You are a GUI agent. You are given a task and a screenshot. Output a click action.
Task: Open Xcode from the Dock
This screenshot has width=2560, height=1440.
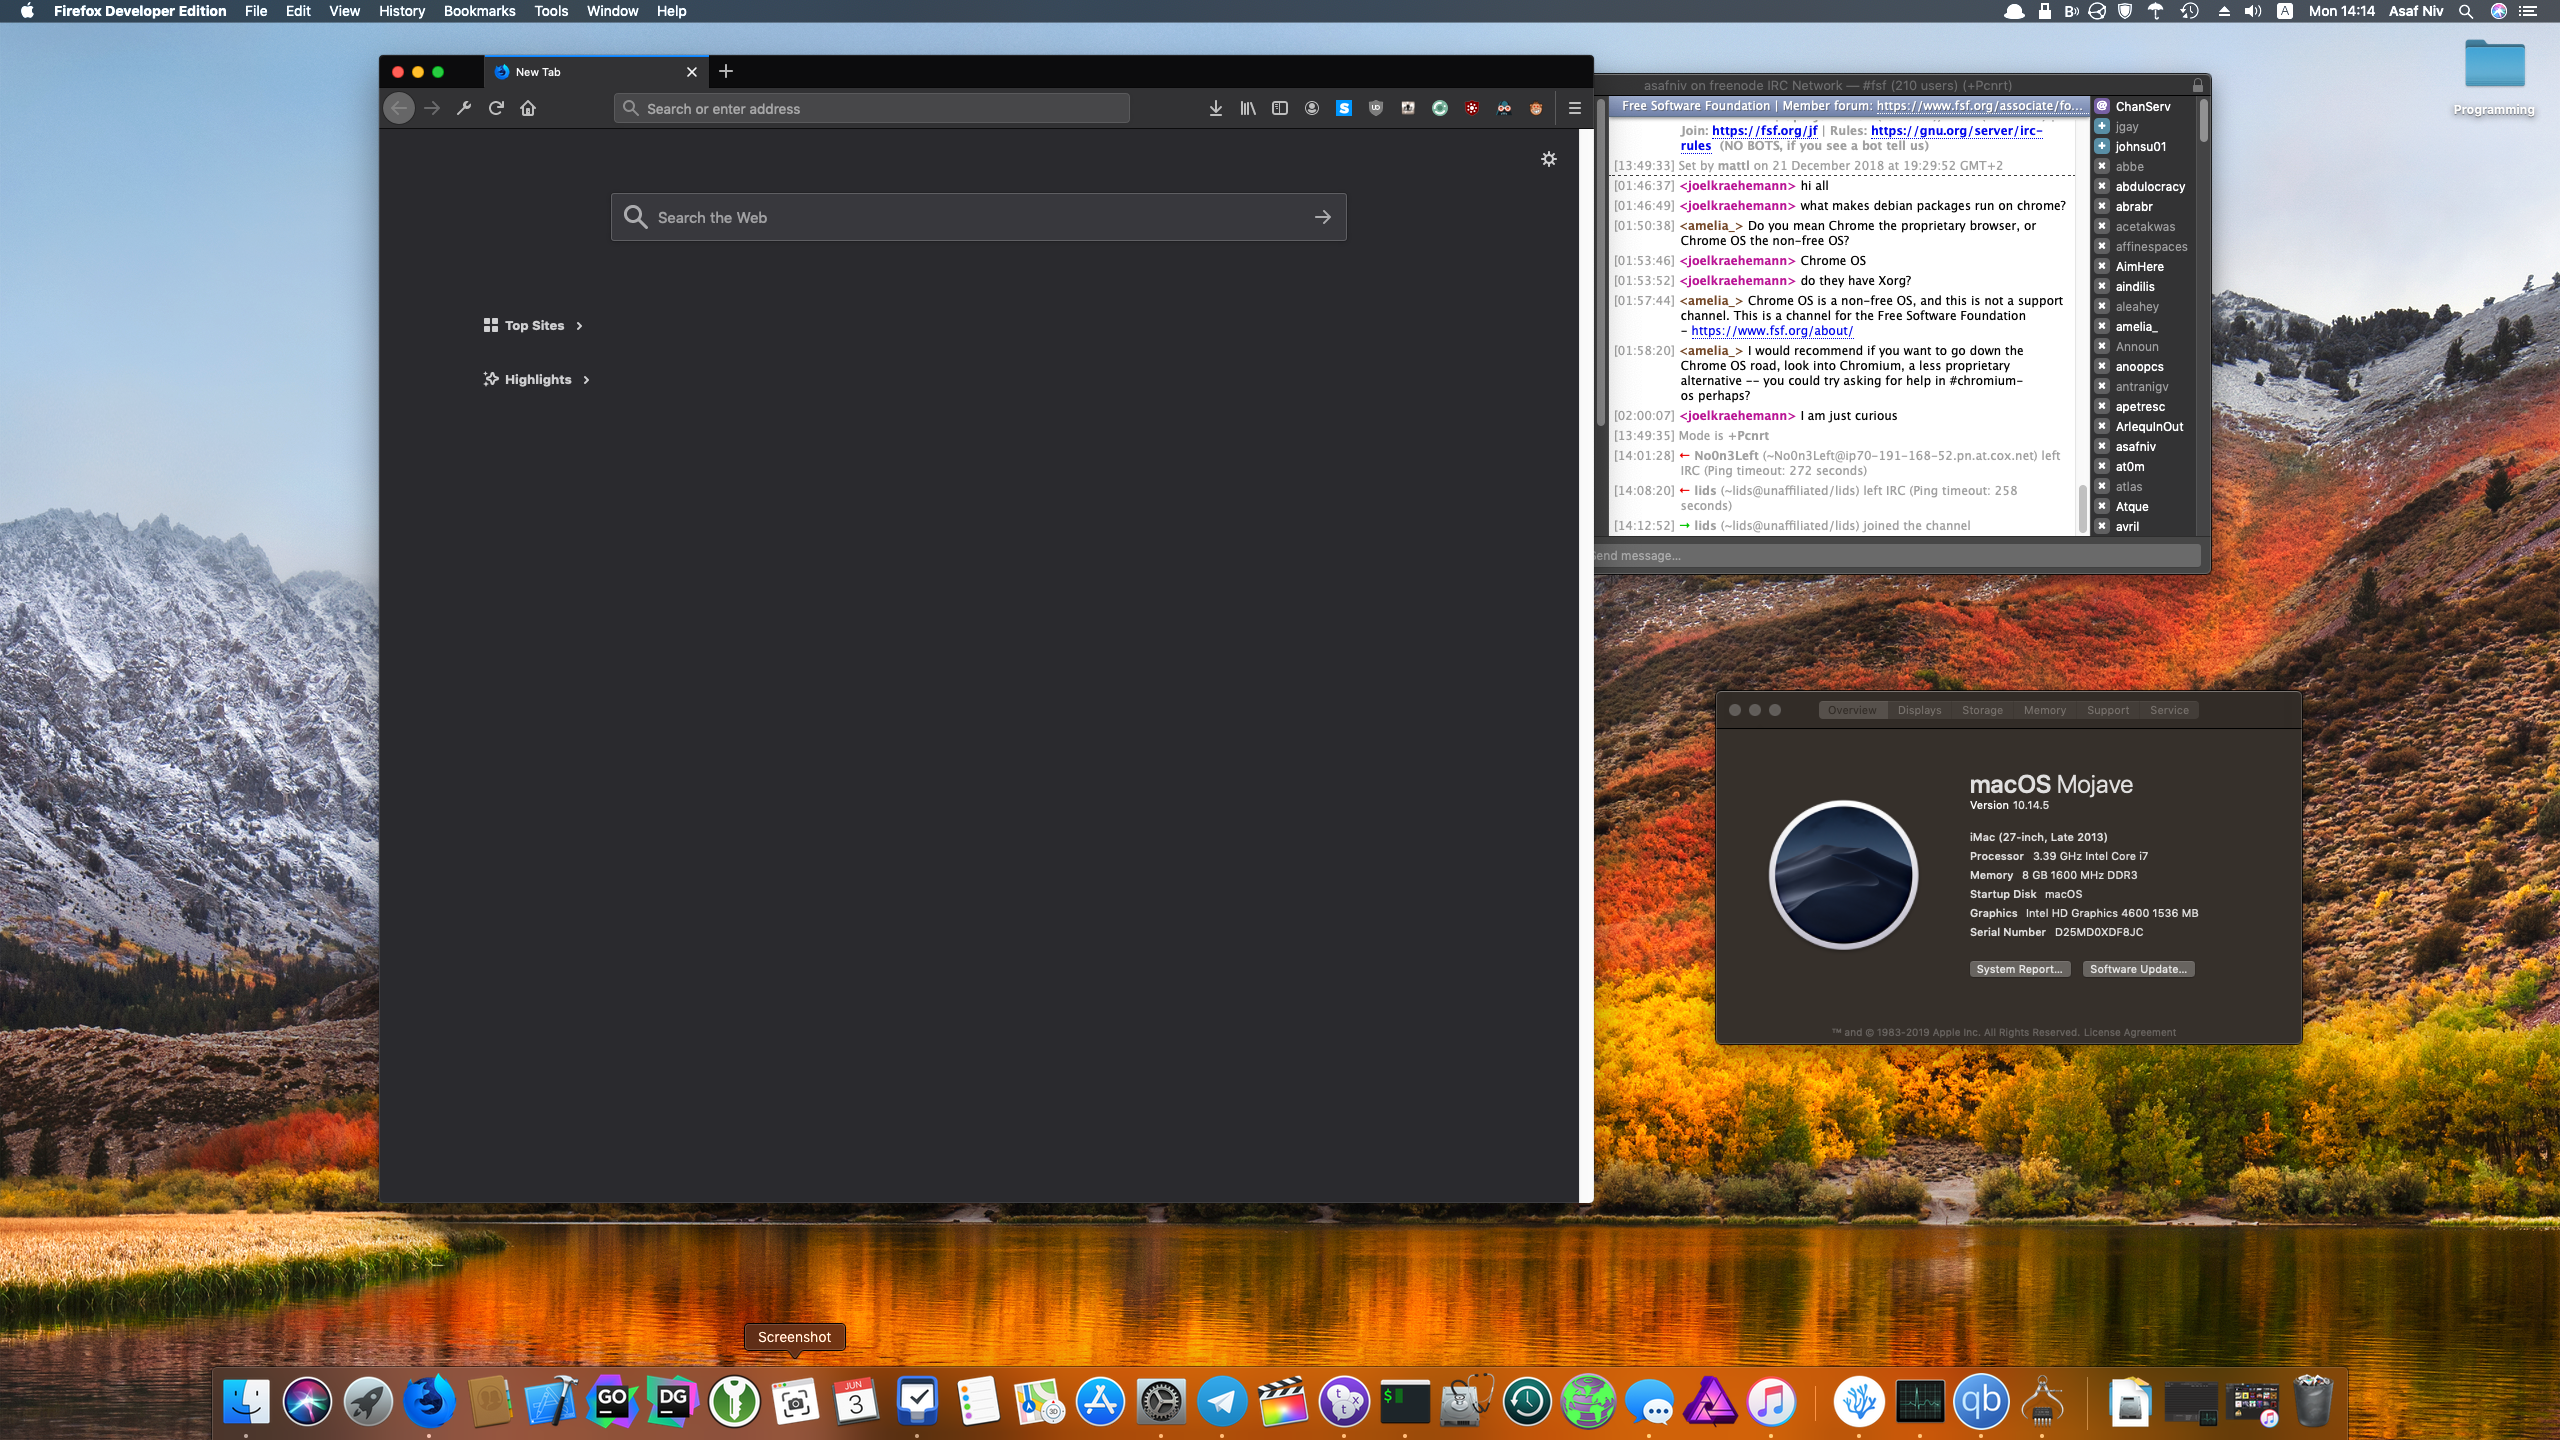point(550,1401)
